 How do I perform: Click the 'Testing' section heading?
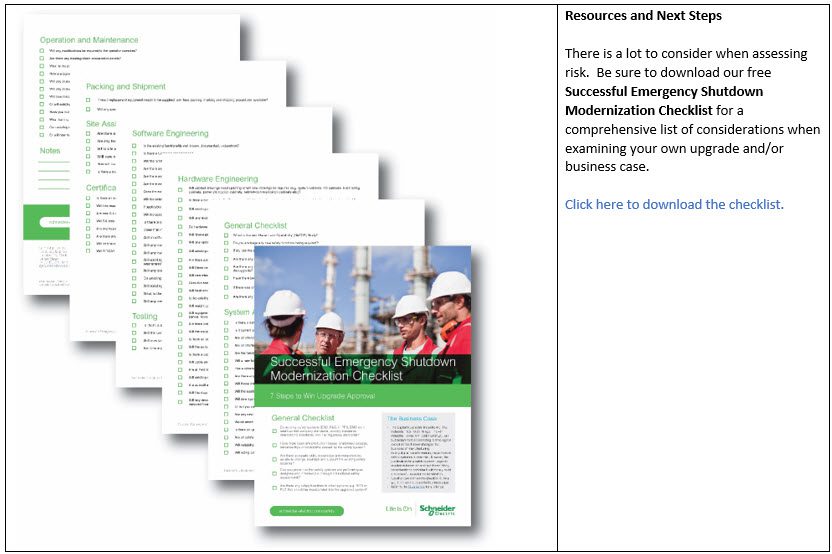(144, 316)
